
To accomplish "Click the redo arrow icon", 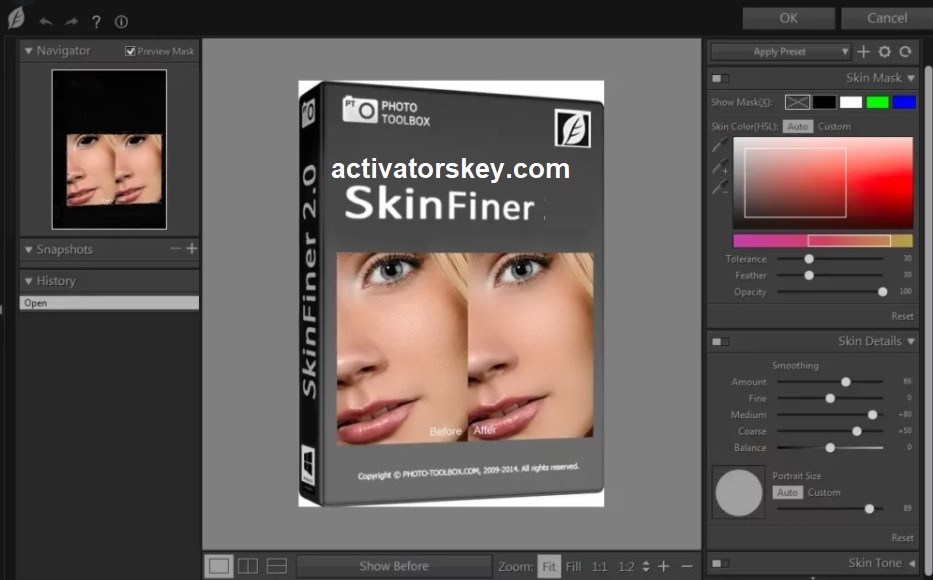I will 71,22.
